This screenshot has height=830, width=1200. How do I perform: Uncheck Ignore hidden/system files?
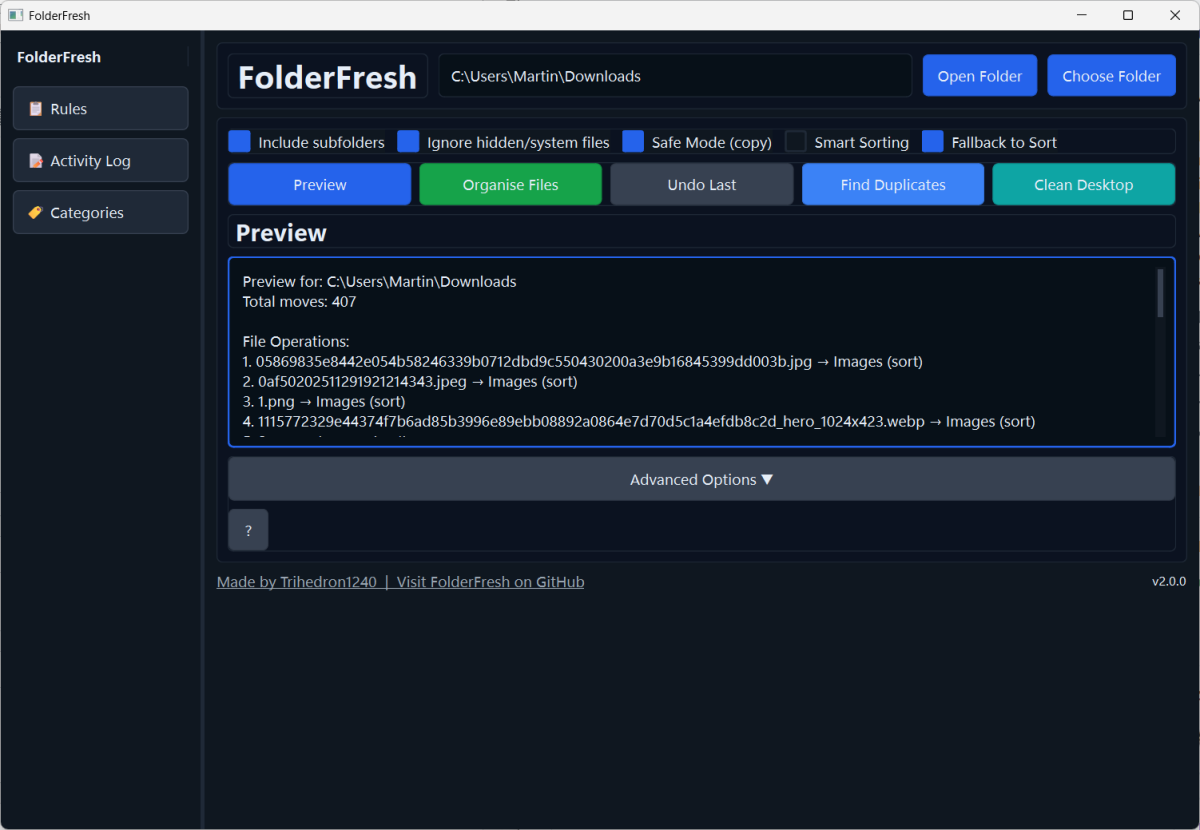point(408,141)
